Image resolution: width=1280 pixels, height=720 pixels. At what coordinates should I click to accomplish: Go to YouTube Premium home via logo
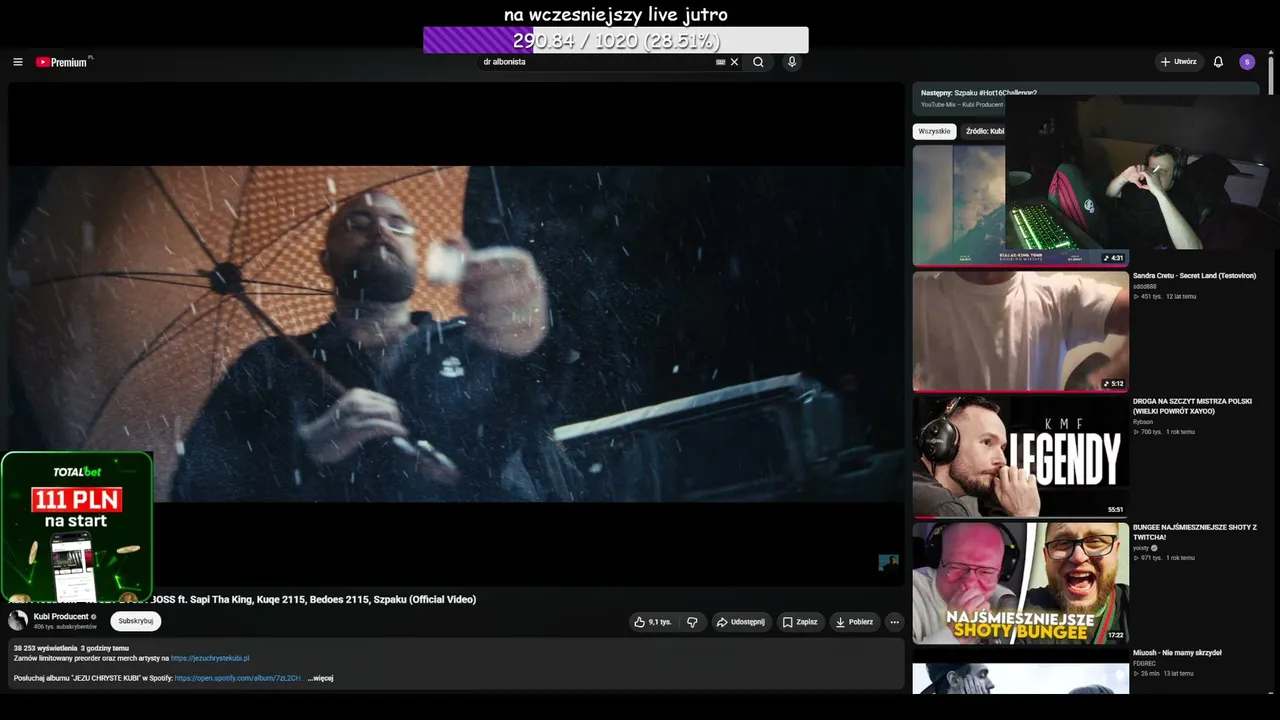pyautogui.click(x=63, y=62)
